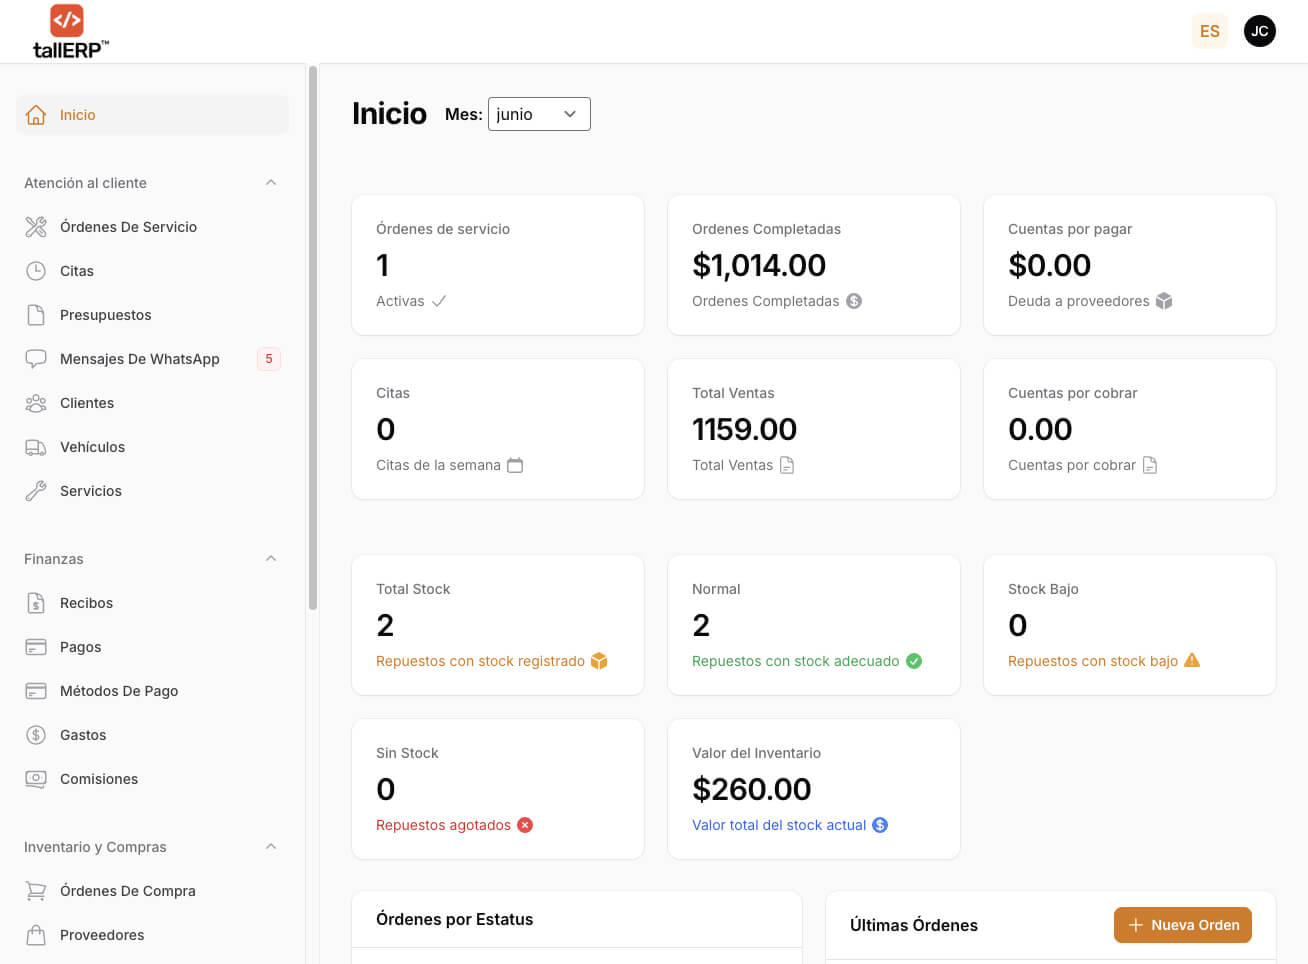Open the Valor del Inventario card
1308x964 pixels.
click(814, 789)
